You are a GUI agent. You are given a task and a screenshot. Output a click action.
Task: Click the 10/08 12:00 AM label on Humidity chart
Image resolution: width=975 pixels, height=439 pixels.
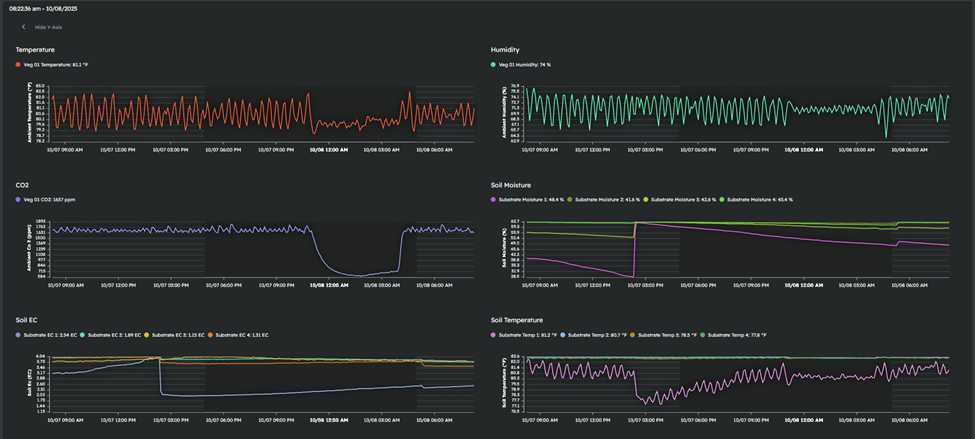pyautogui.click(x=803, y=149)
